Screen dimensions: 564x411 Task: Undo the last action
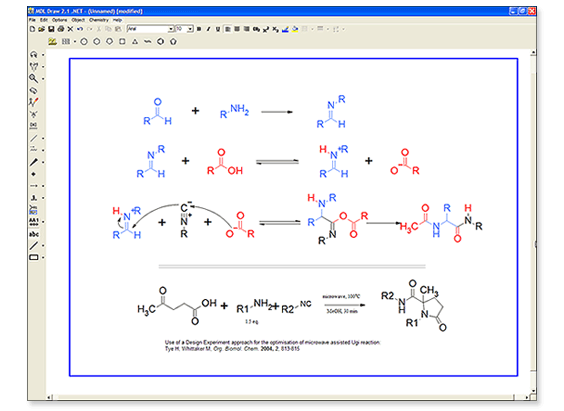click(x=80, y=29)
